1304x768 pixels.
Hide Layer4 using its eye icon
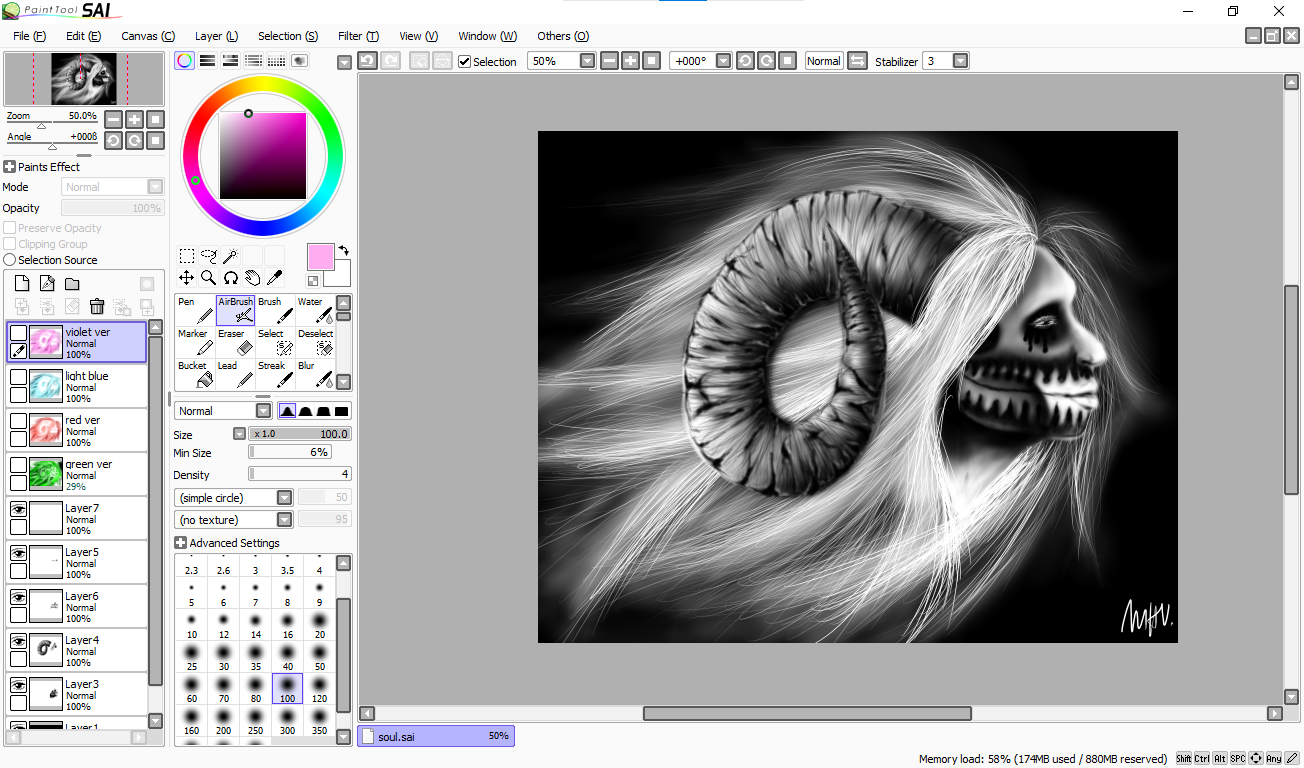(18, 641)
